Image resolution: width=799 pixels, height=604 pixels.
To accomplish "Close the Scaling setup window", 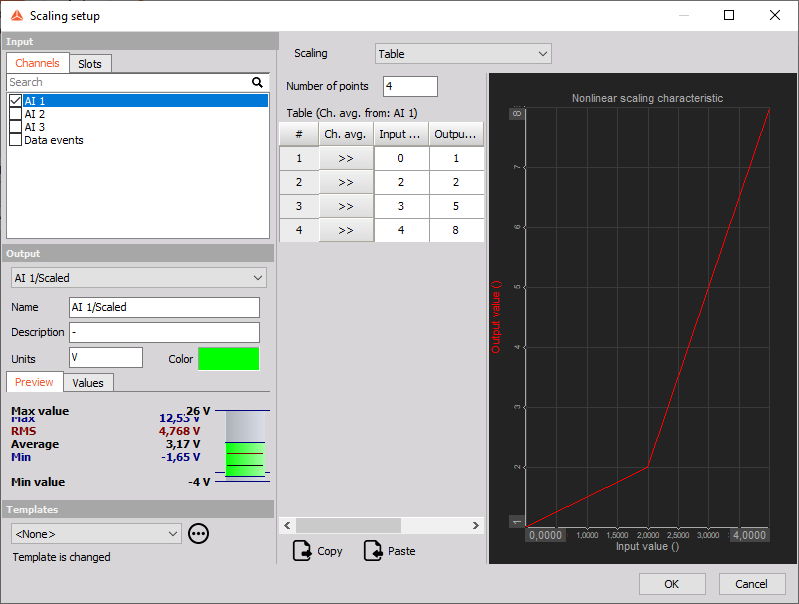I will point(775,15).
